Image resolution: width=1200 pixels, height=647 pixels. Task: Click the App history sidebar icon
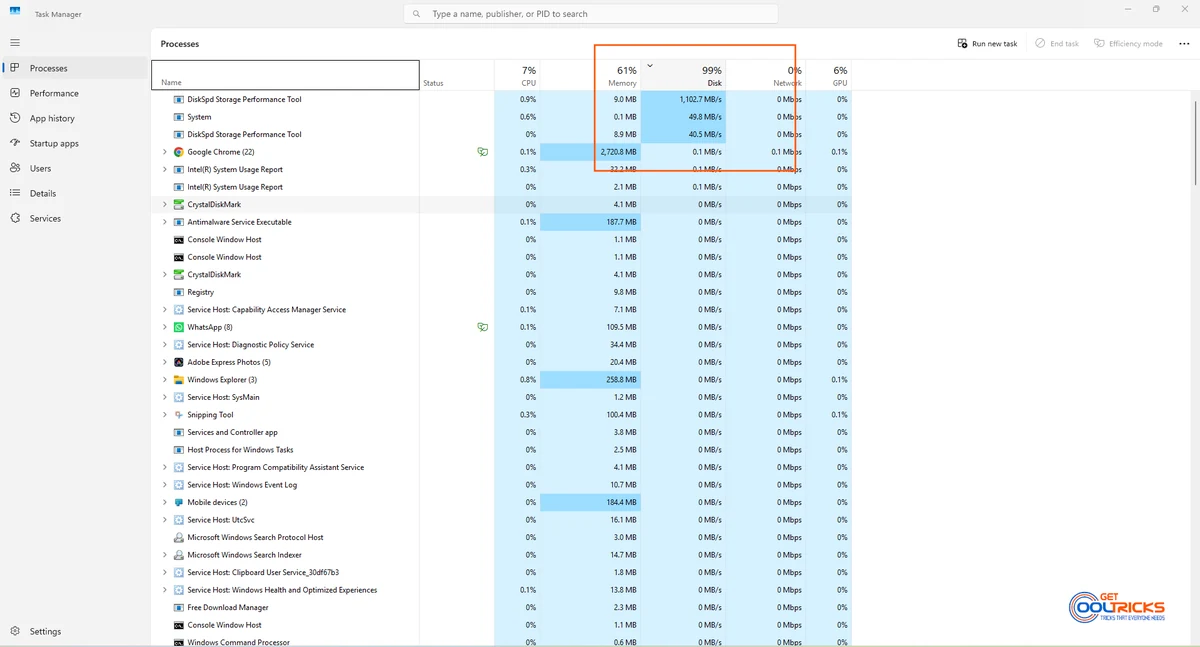(x=15, y=118)
